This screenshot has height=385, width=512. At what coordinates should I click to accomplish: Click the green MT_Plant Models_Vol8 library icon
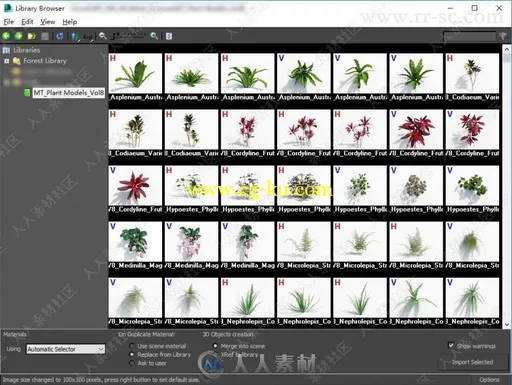27,93
